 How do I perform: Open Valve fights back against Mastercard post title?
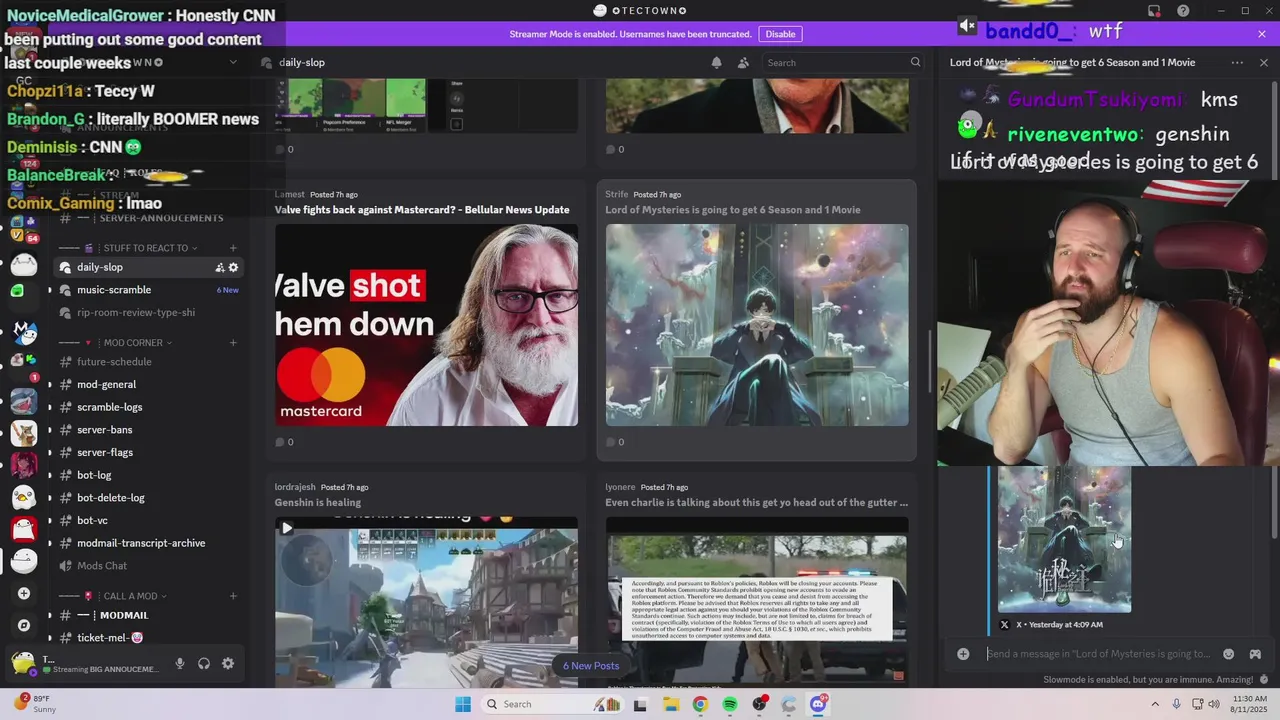point(422,210)
